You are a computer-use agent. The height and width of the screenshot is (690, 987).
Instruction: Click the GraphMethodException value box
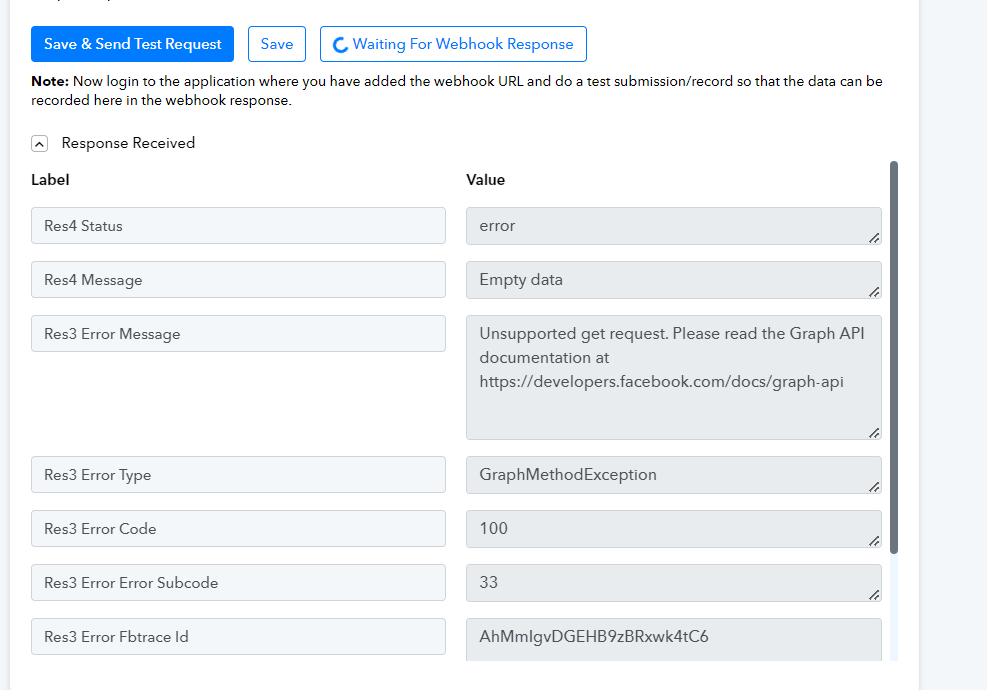[674, 475]
